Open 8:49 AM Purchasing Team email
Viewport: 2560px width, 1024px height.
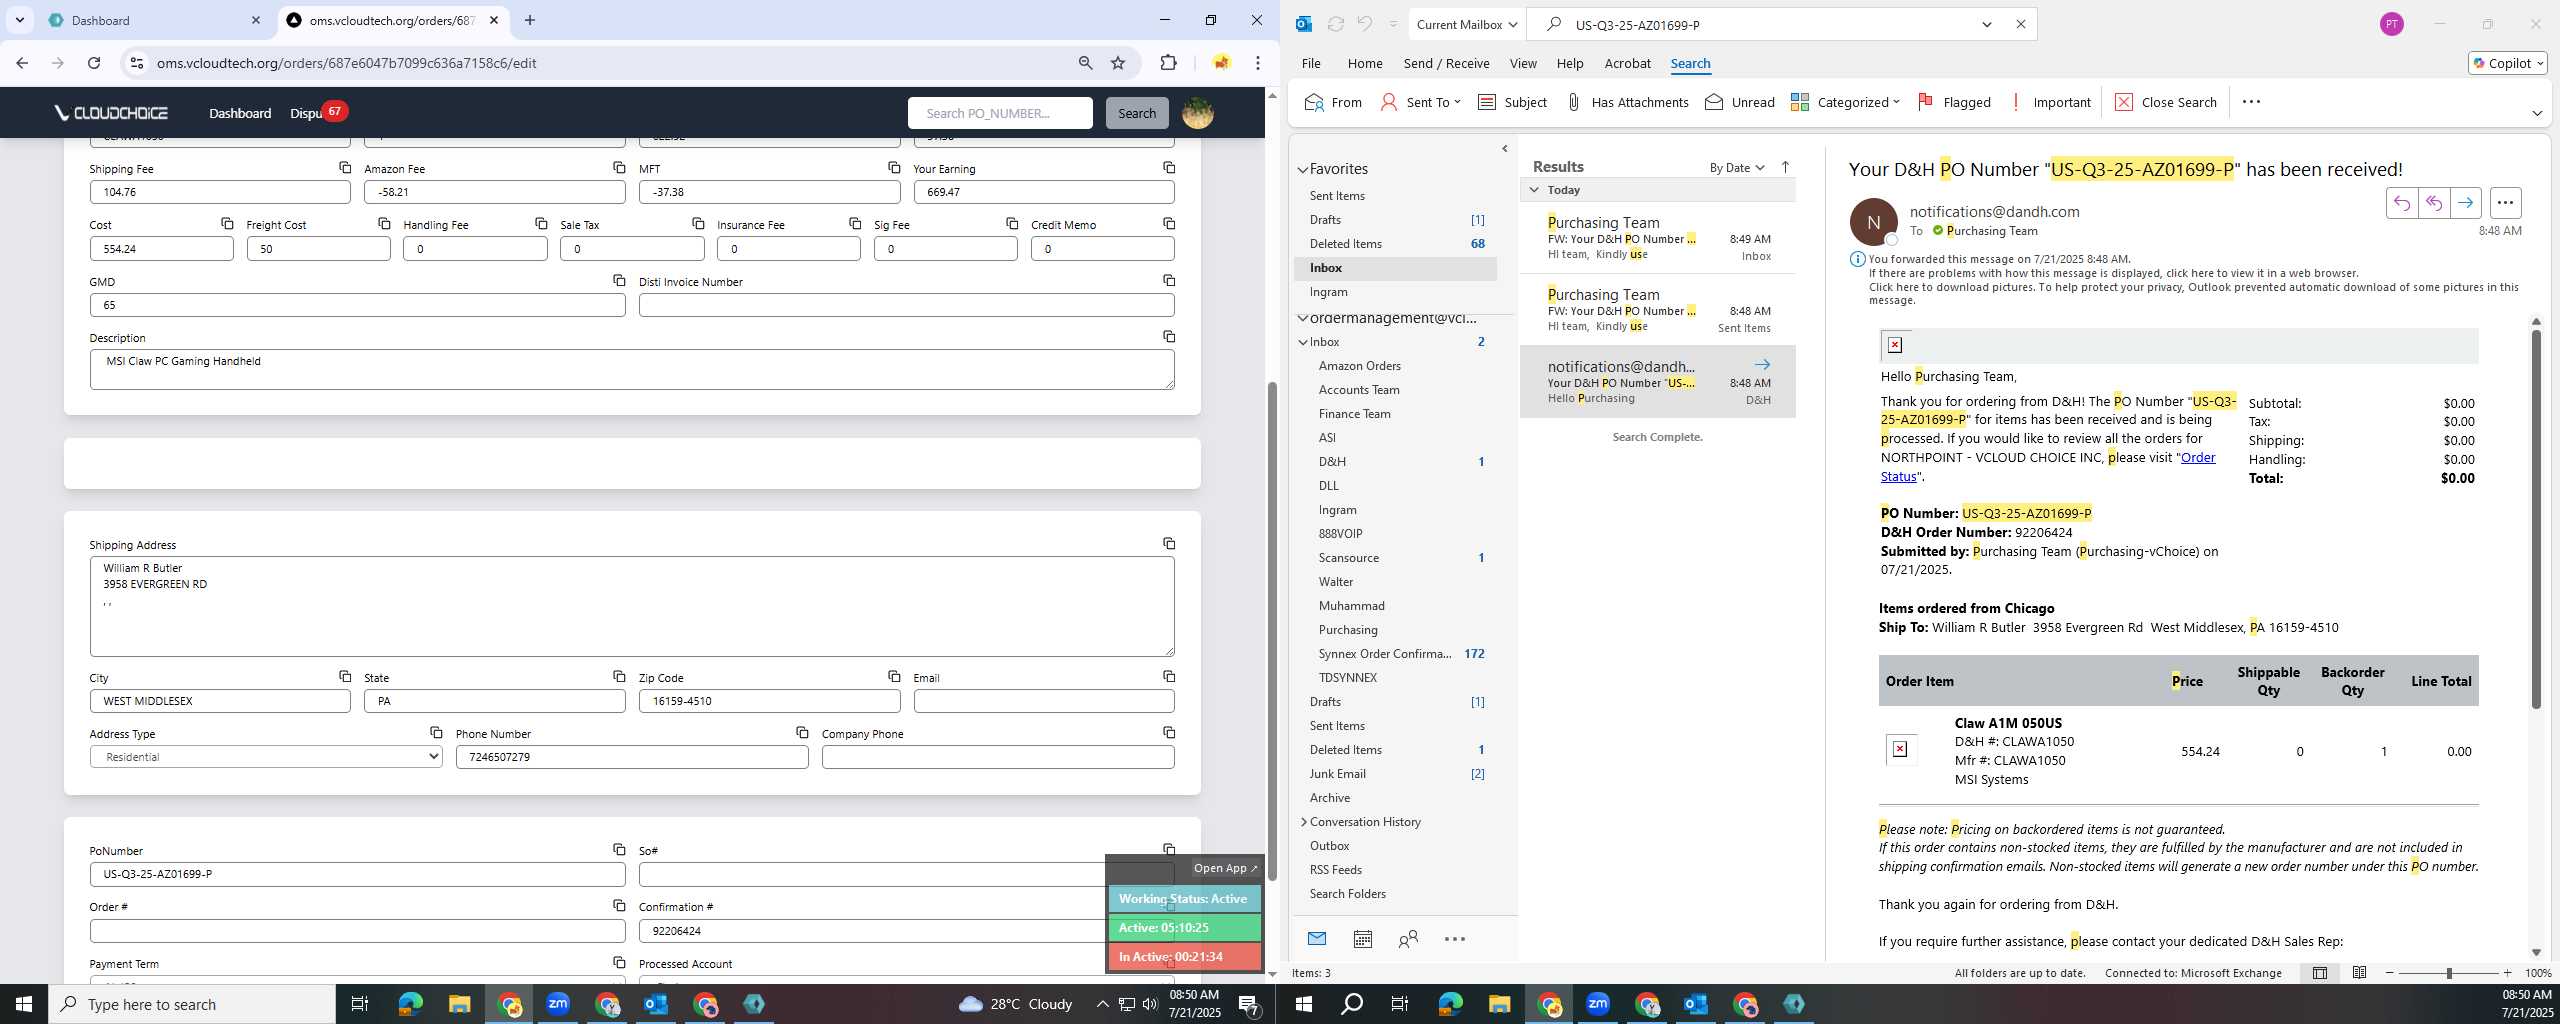[x=1658, y=238]
